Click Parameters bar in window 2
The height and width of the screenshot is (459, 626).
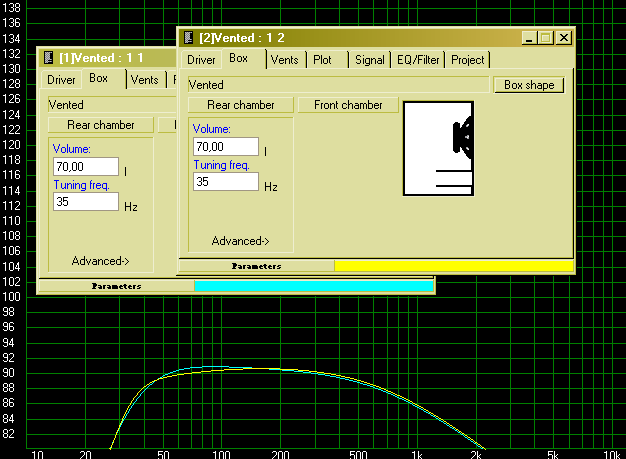(257, 266)
